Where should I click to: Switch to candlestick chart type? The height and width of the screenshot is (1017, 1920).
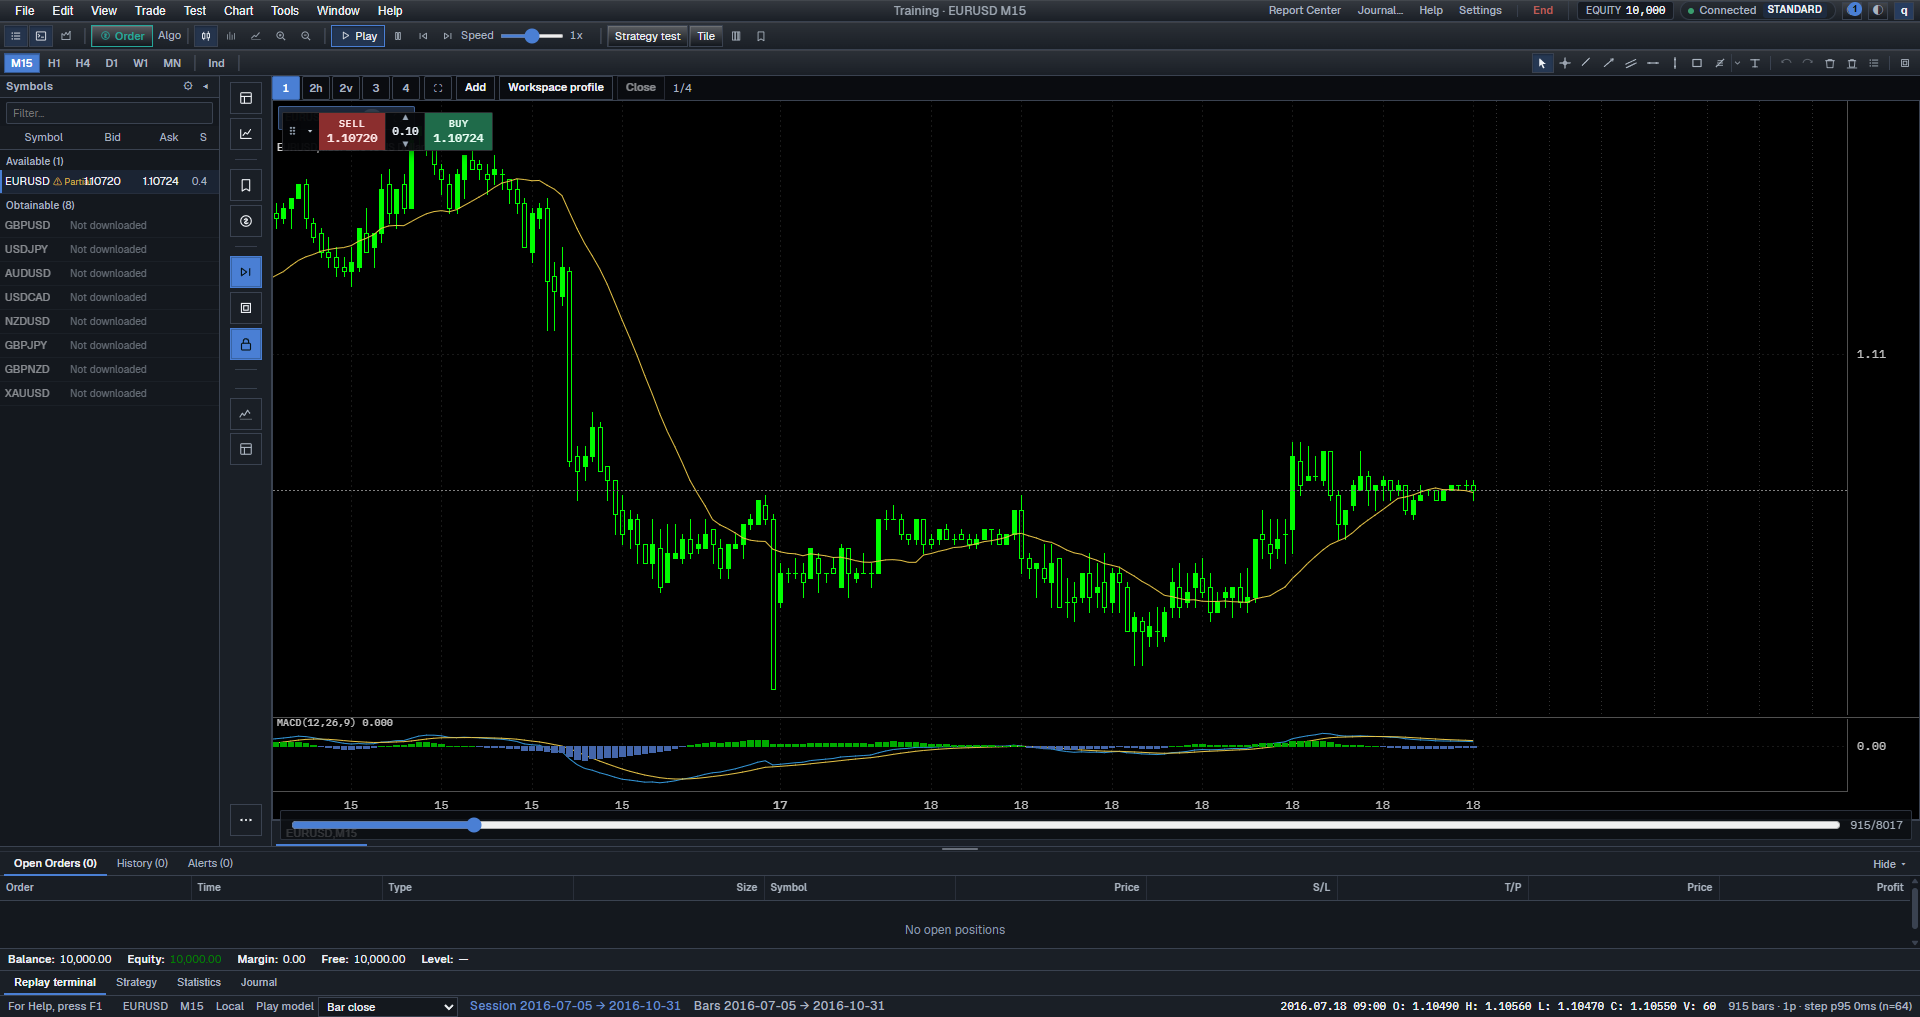(x=206, y=36)
